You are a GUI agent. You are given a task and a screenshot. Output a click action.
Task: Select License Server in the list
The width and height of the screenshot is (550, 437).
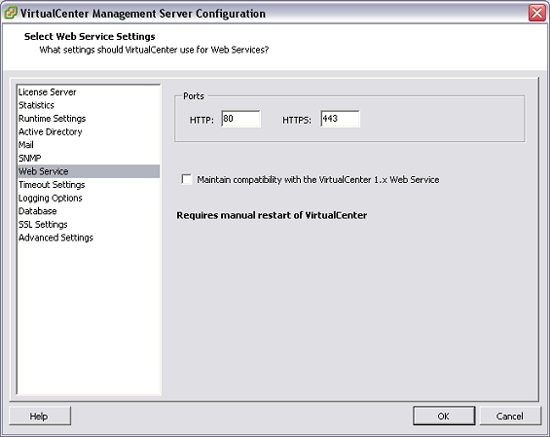pyautogui.click(x=47, y=92)
